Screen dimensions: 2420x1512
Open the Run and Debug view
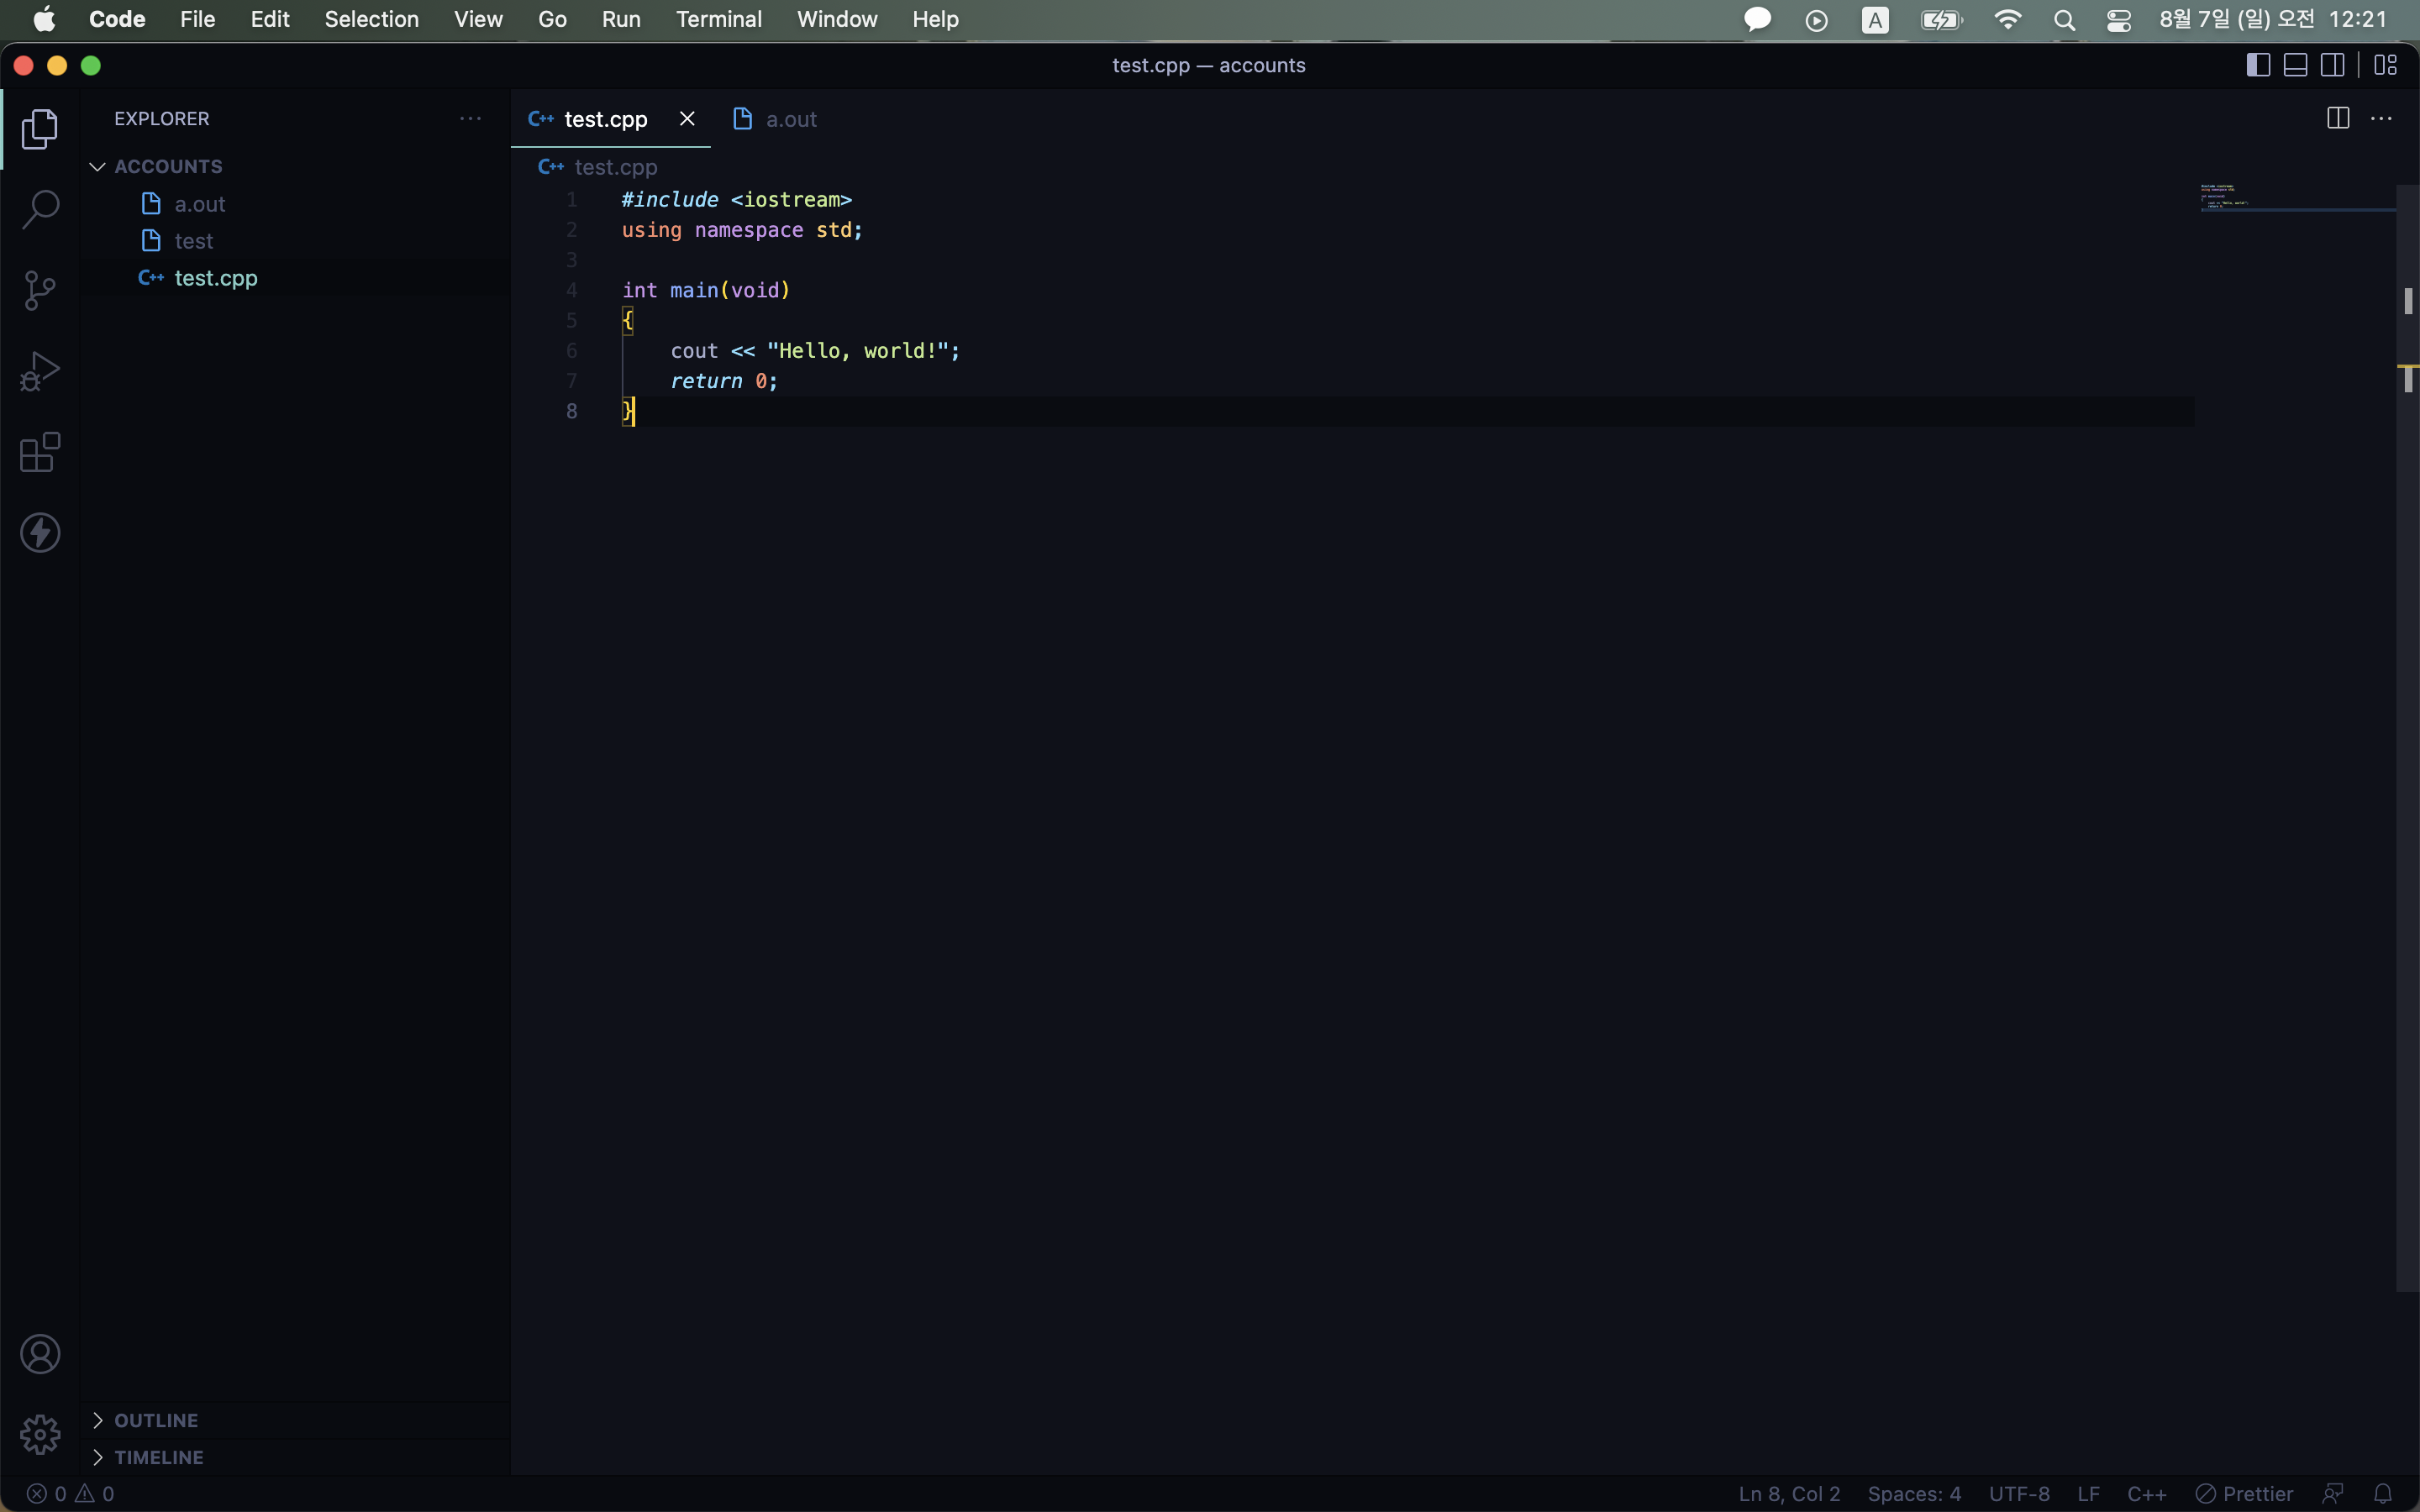[40, 371]
